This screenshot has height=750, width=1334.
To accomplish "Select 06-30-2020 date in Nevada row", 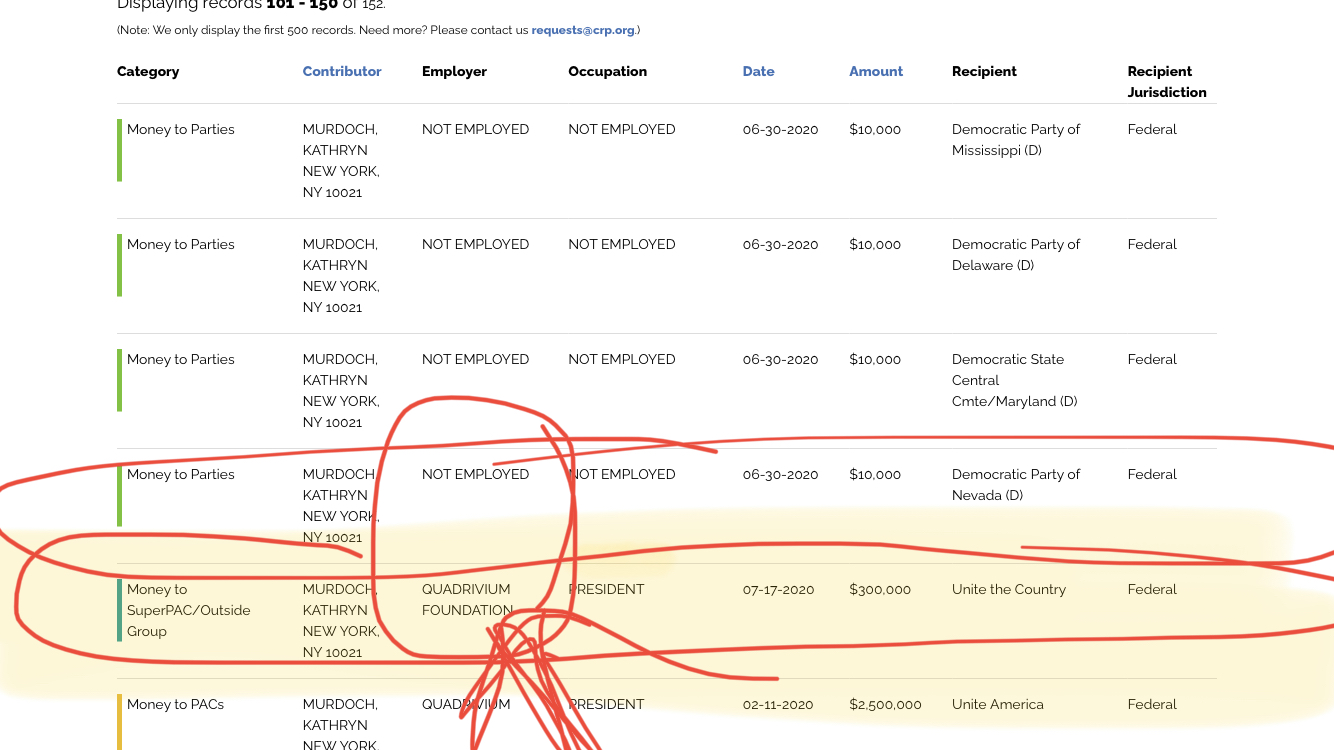I will coord(780,474).
